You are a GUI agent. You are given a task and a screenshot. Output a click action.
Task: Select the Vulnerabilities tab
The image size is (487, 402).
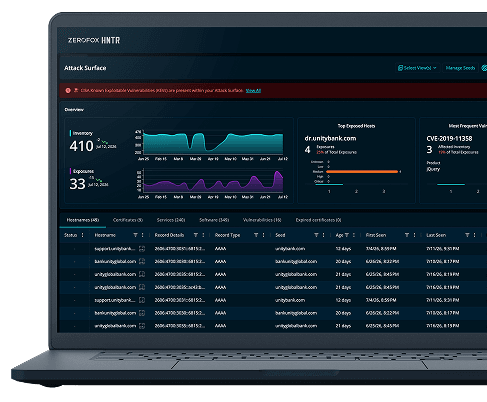(262, 220)
